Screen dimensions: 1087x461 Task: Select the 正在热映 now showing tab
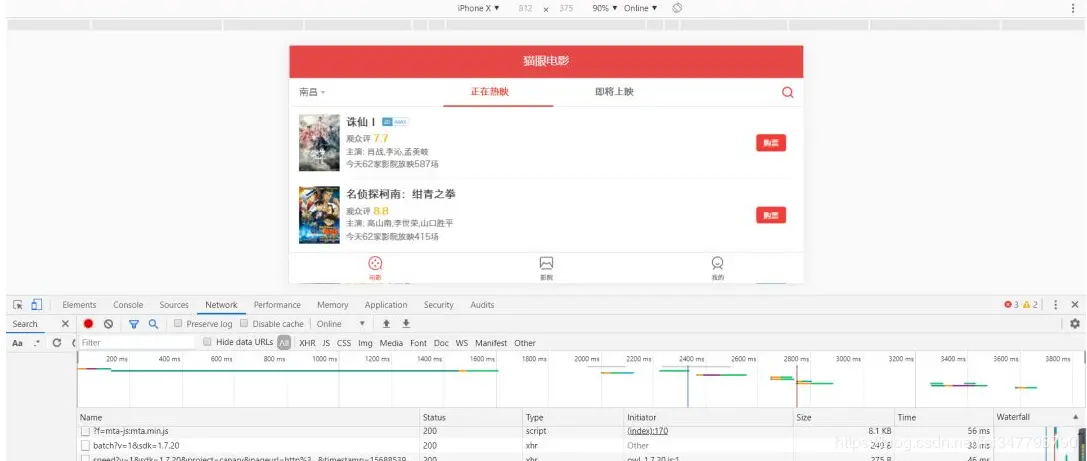pyautogui.click(x=489, y=92)
